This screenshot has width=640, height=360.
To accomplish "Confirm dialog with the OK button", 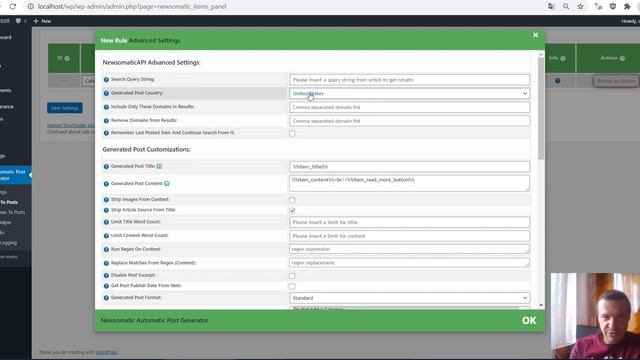I will pos(529,320).
